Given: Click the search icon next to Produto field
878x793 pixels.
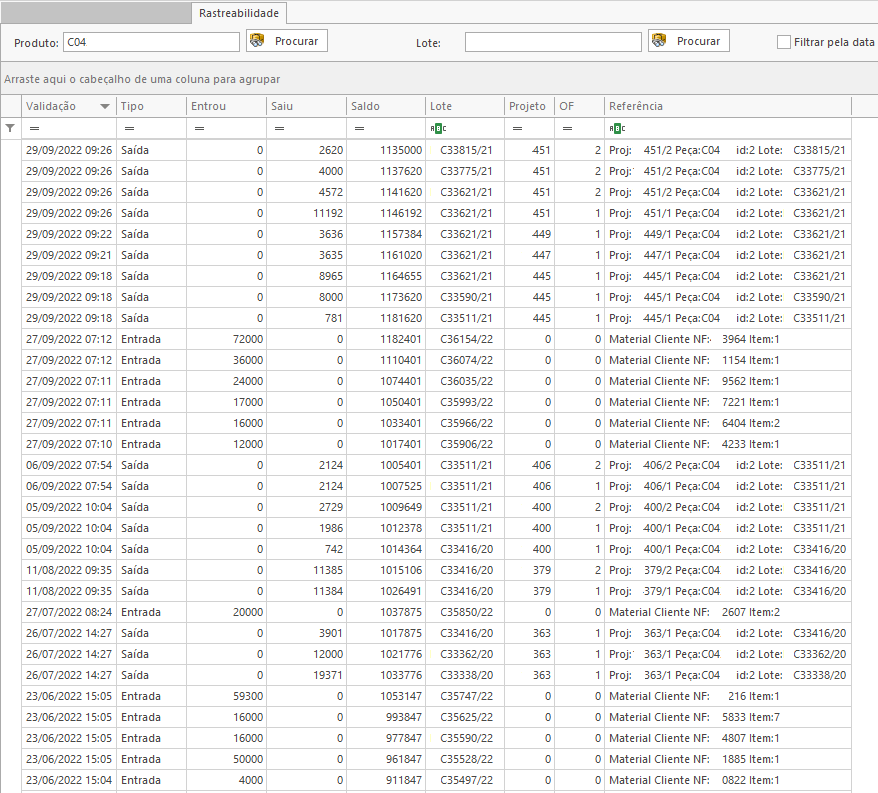Looking at the screenshot, I should tap(256, 41).
